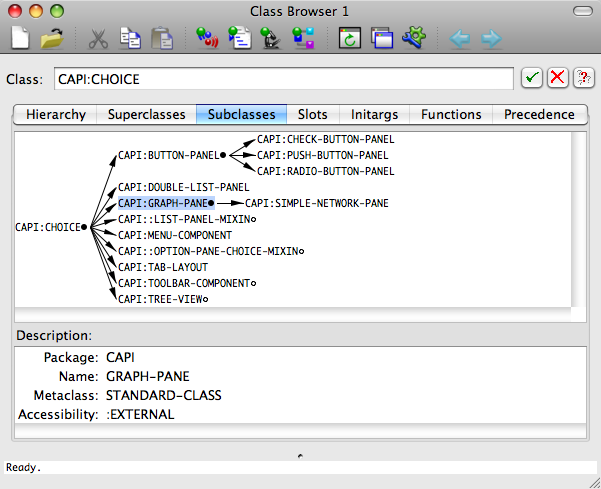Select the CAPI::LIST-PANEL-MIXIN node
Screen dimensions: 601x489
tap(184, 219)
